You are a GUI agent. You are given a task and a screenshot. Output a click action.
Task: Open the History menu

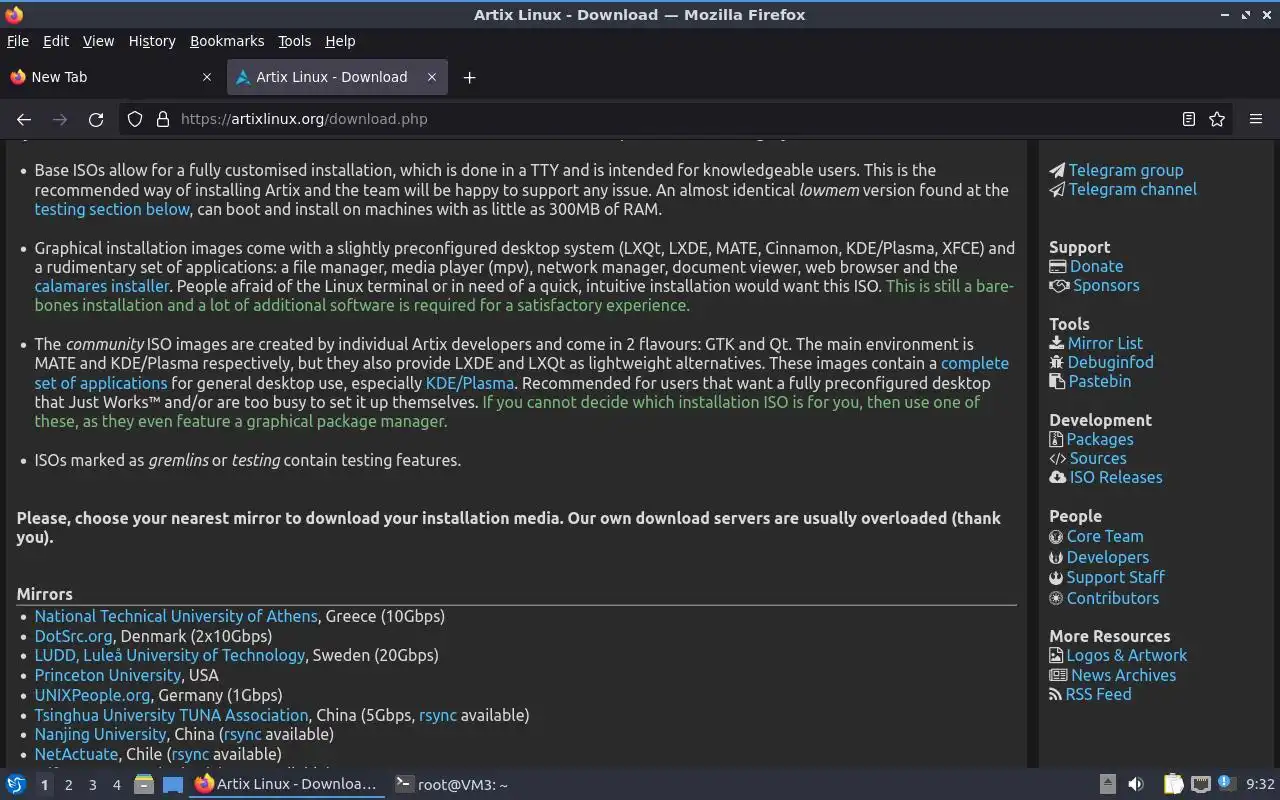tap(152, 41)
